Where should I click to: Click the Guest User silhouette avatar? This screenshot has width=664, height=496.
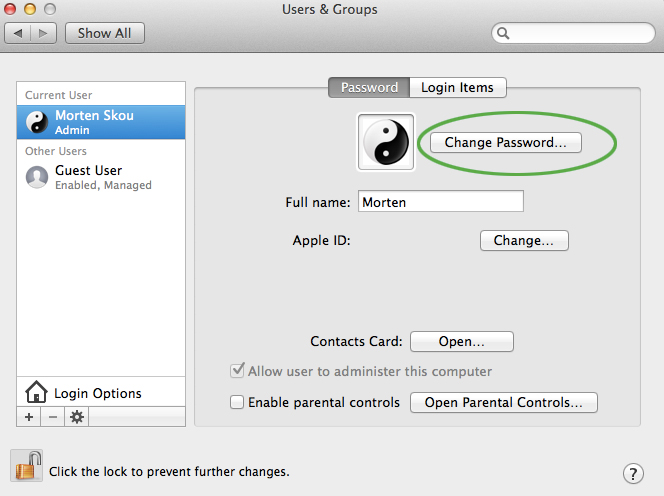(x=37, y=177)
